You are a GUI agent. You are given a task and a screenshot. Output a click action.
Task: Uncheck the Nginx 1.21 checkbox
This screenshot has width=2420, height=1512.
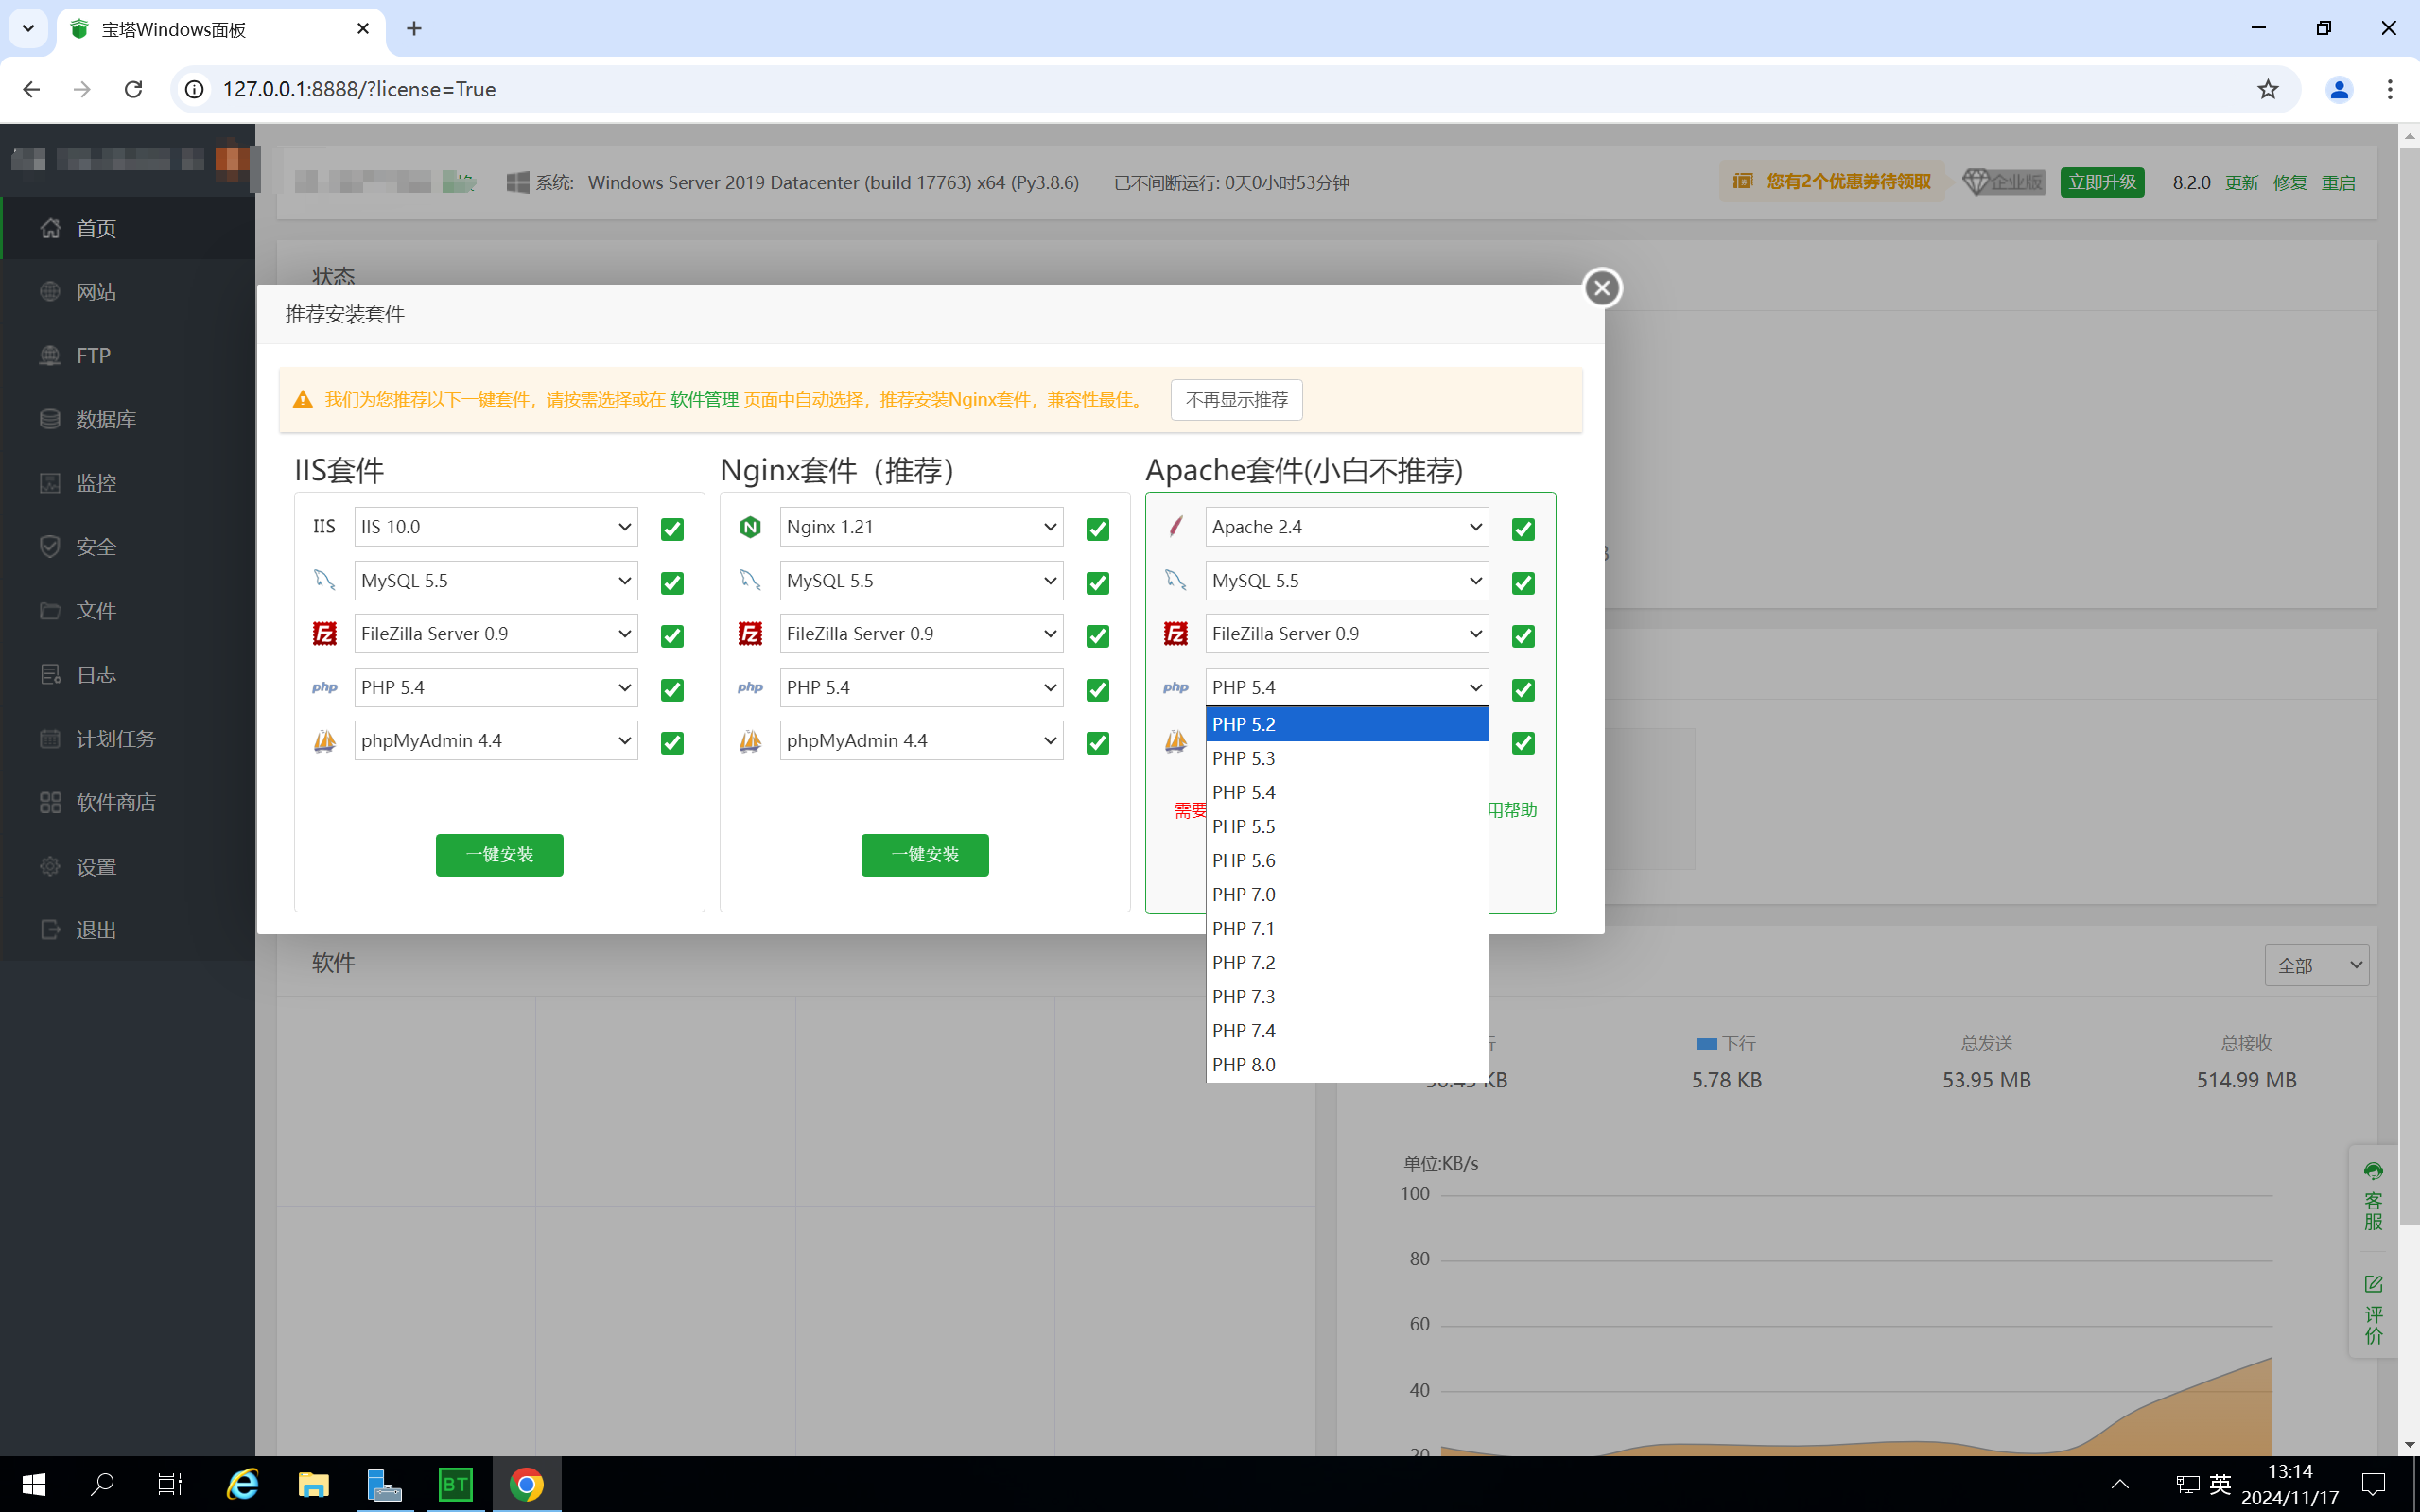(1097, 529)
